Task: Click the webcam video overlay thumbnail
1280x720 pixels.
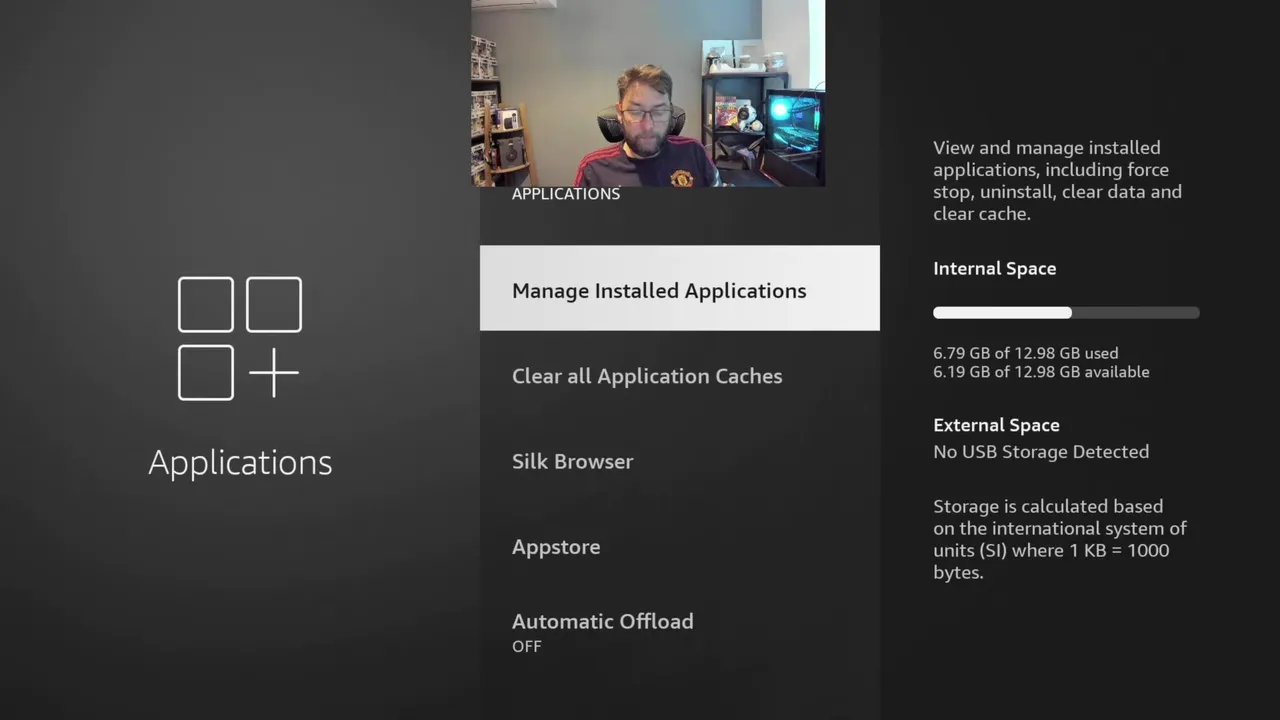Action: pyautogui.click(x=648, y=93)
